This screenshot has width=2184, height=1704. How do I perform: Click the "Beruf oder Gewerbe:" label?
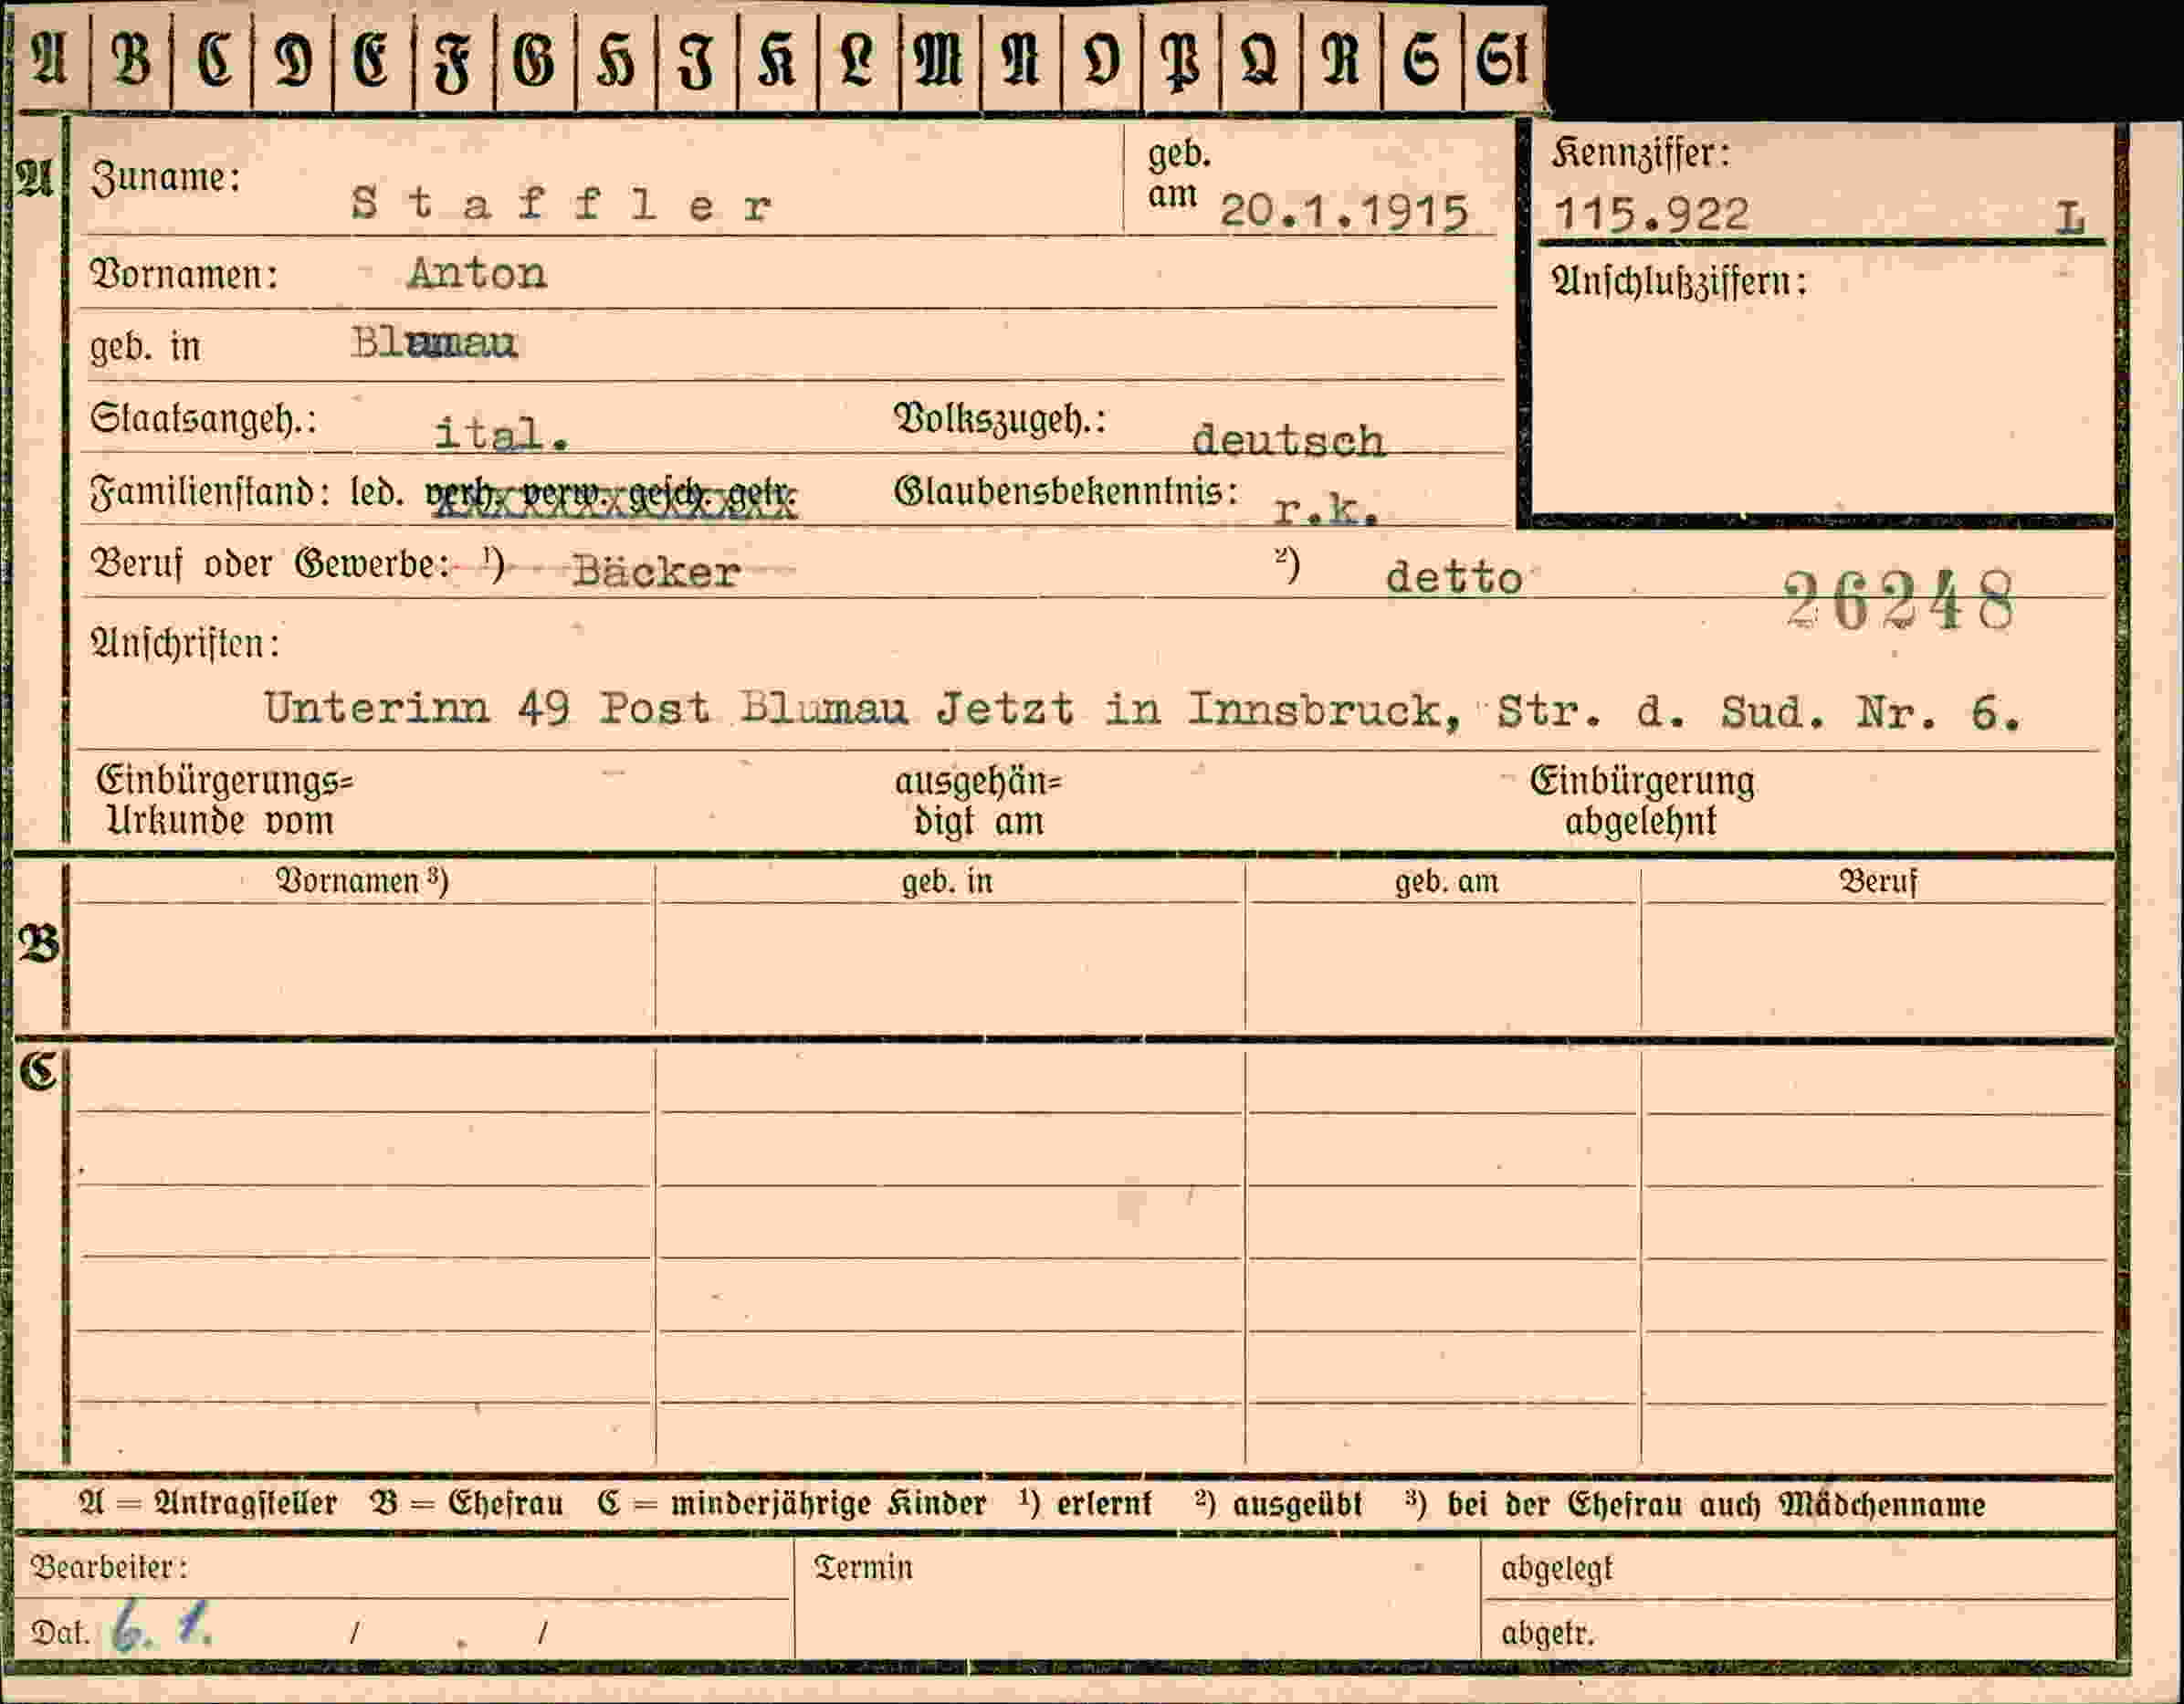(x=270, y=565)
